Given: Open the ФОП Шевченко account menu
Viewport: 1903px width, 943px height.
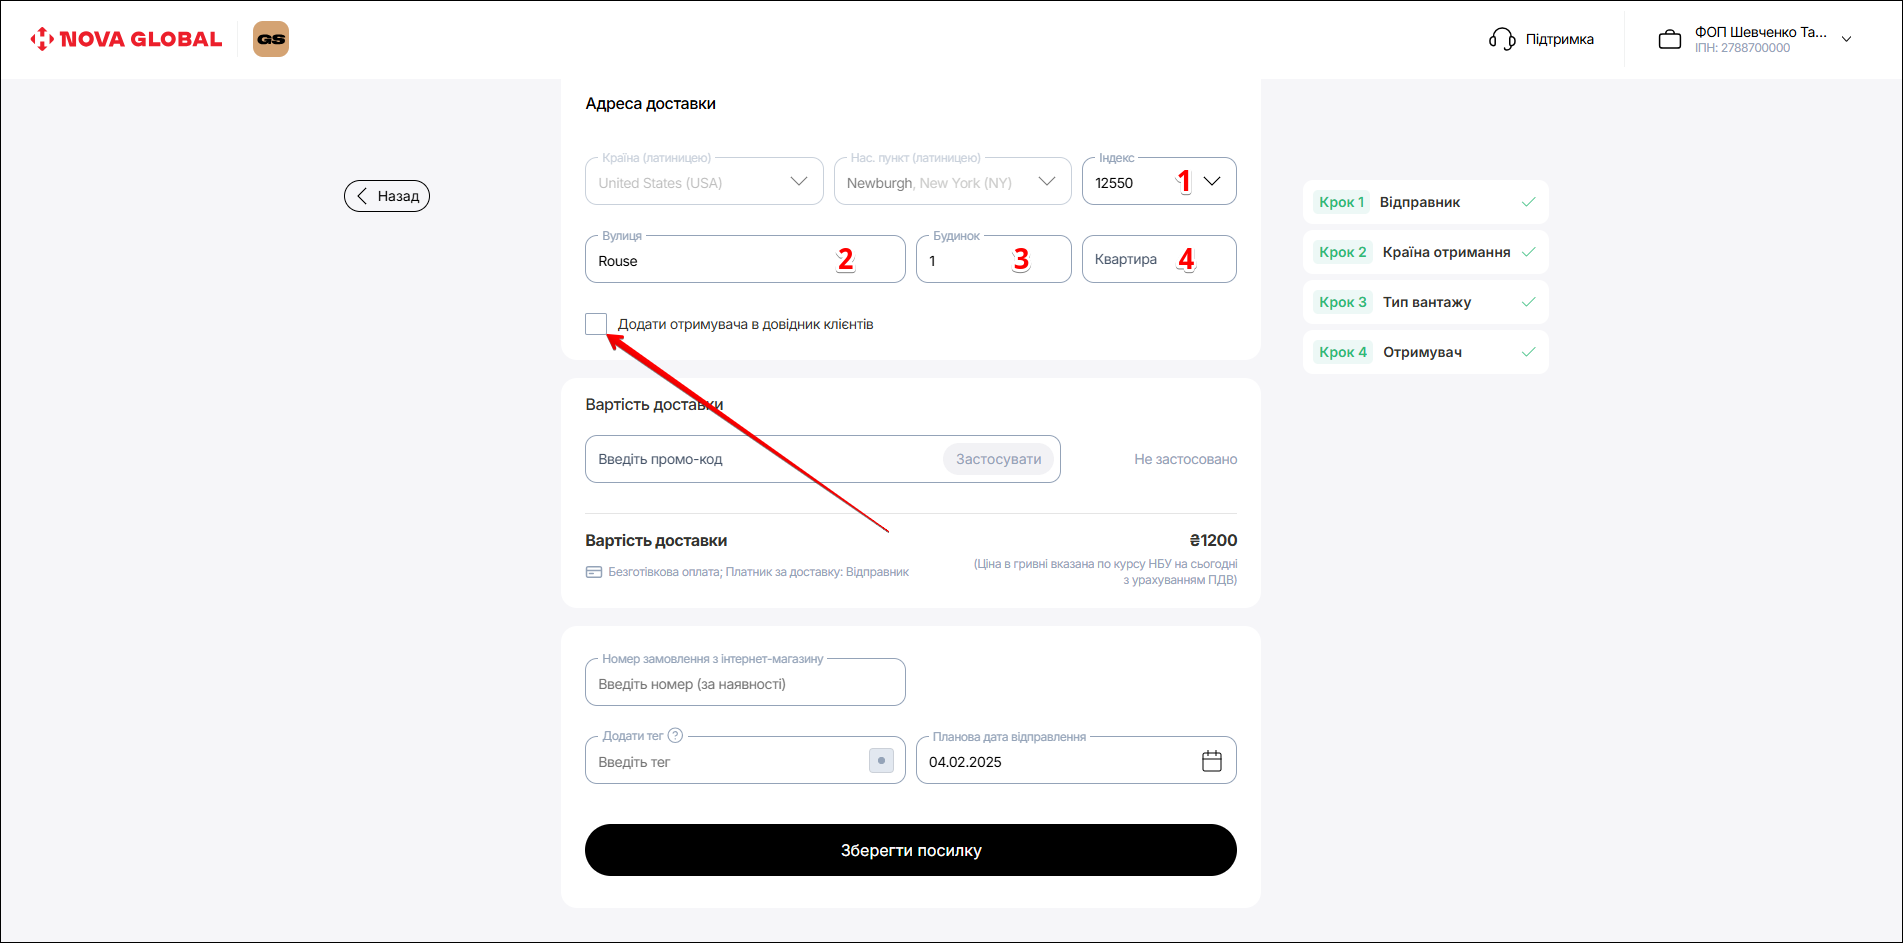Looking at the screenshot, I should click(1846, 39).
